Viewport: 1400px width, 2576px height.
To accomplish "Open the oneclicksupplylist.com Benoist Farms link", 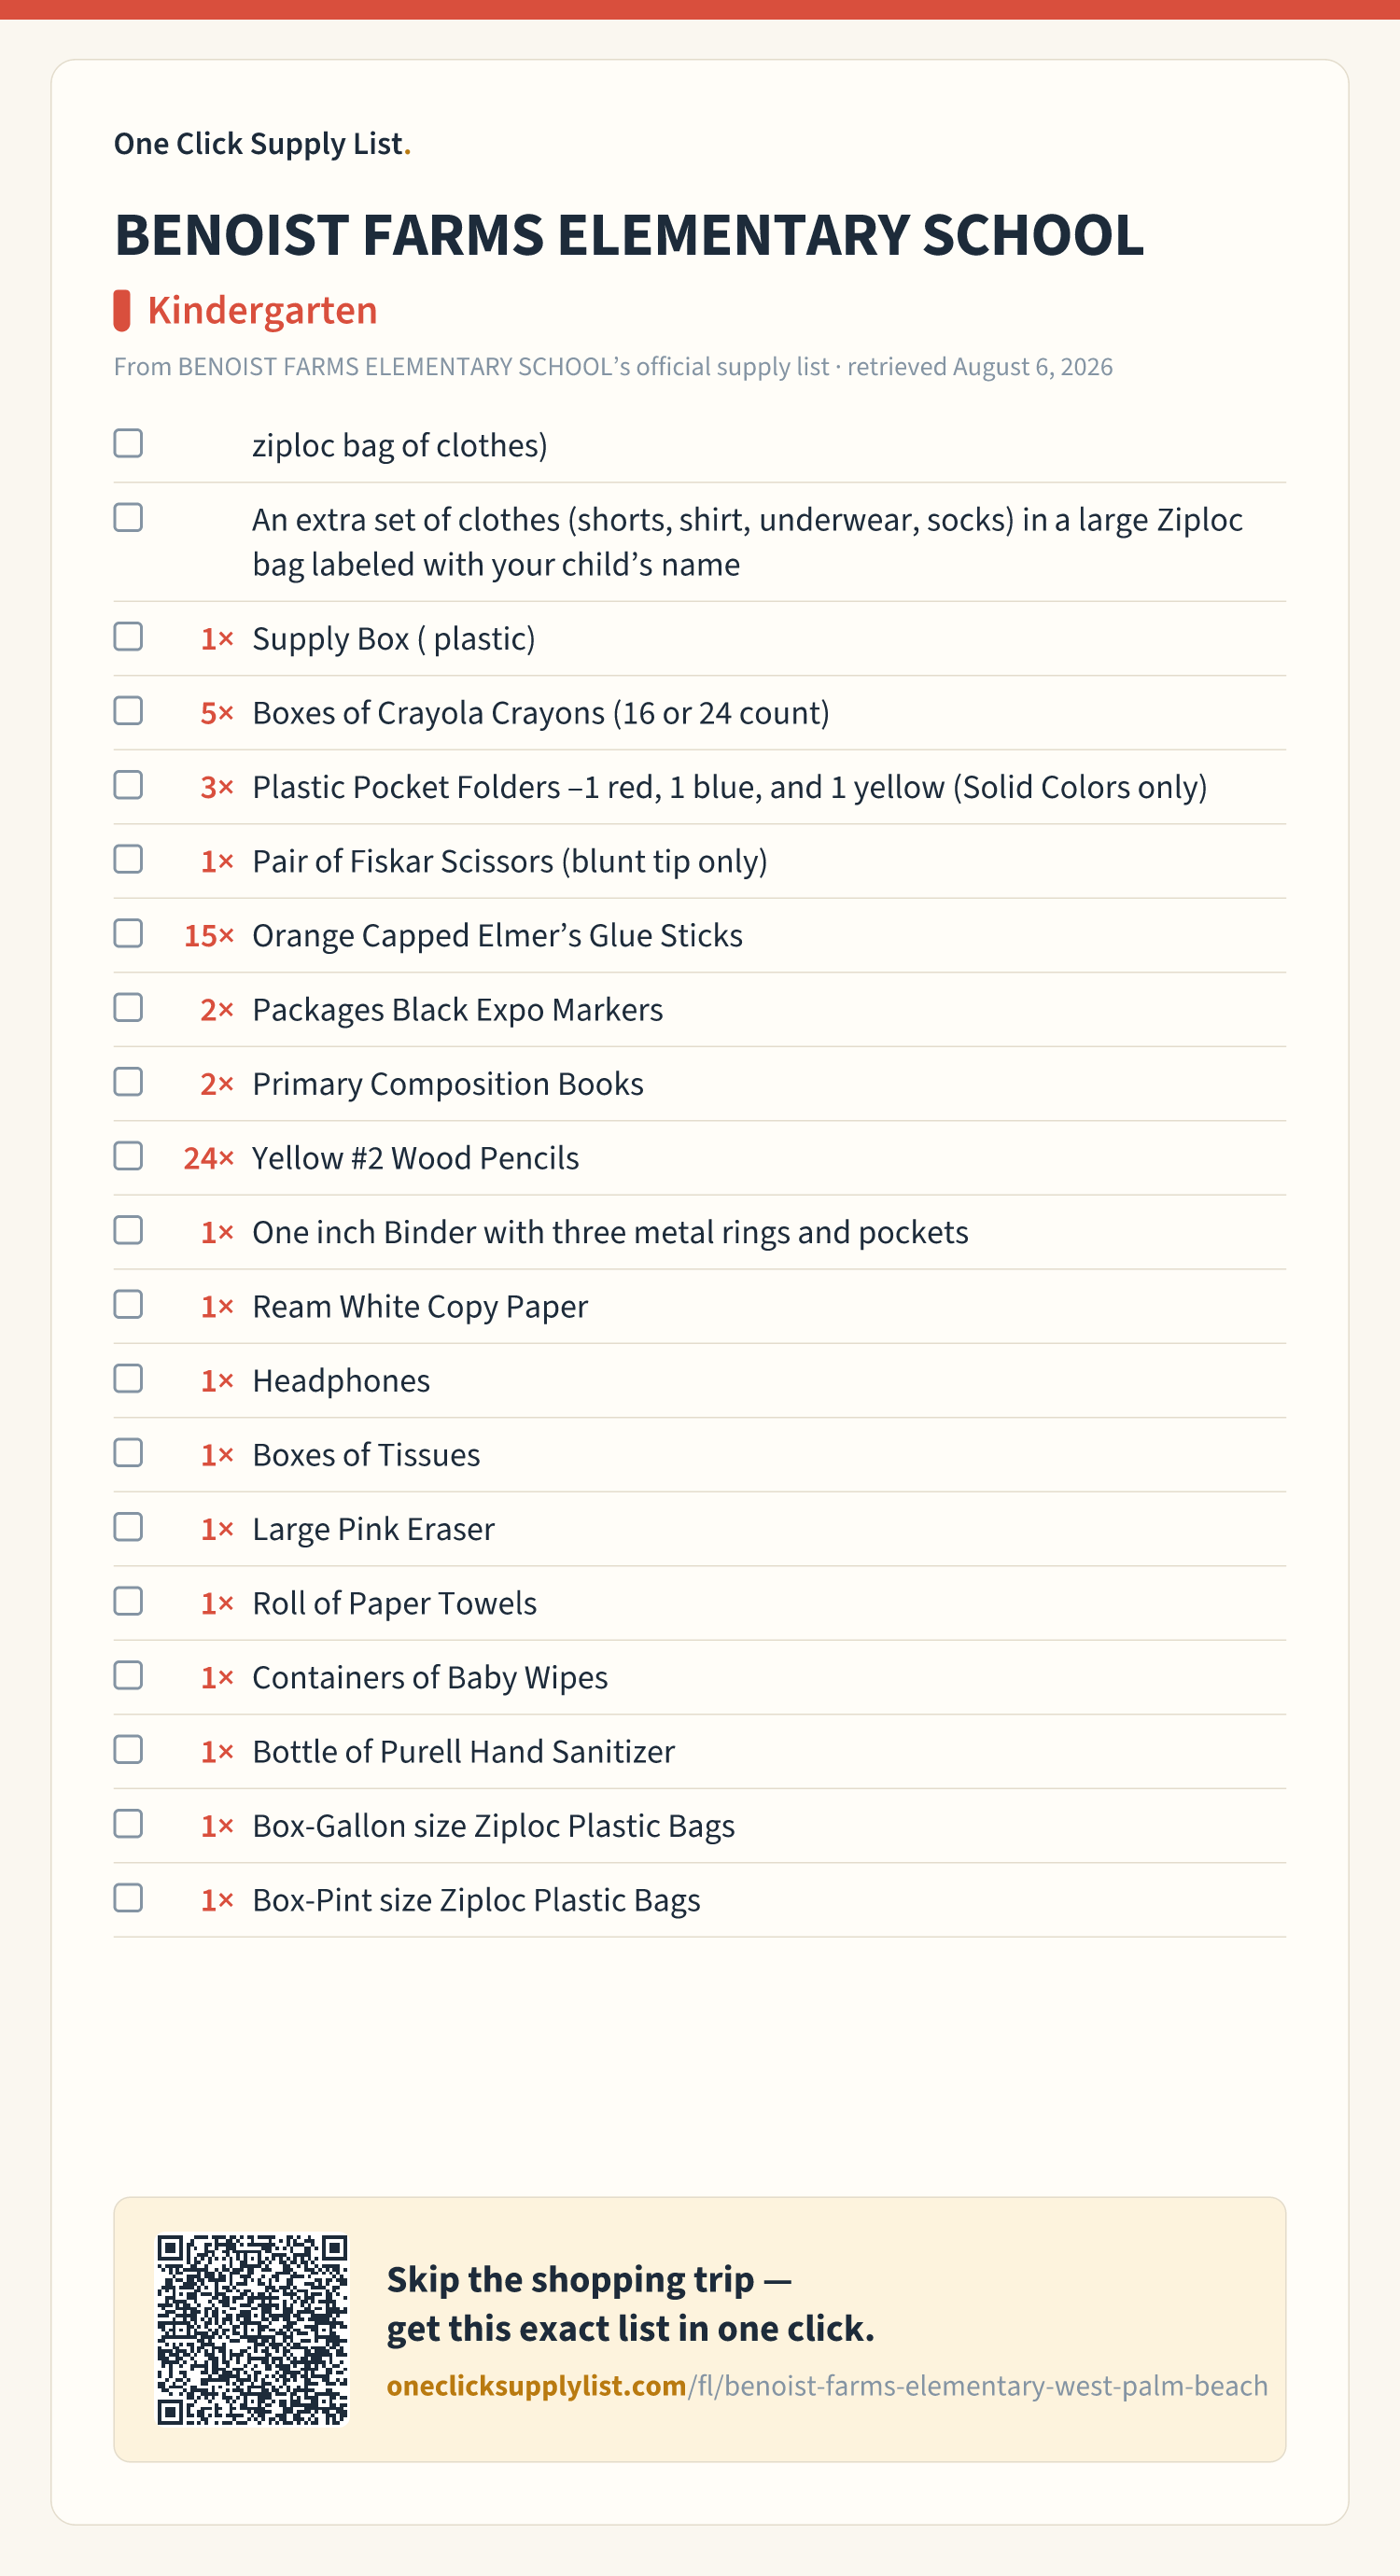I will [x=827, y=2385].
